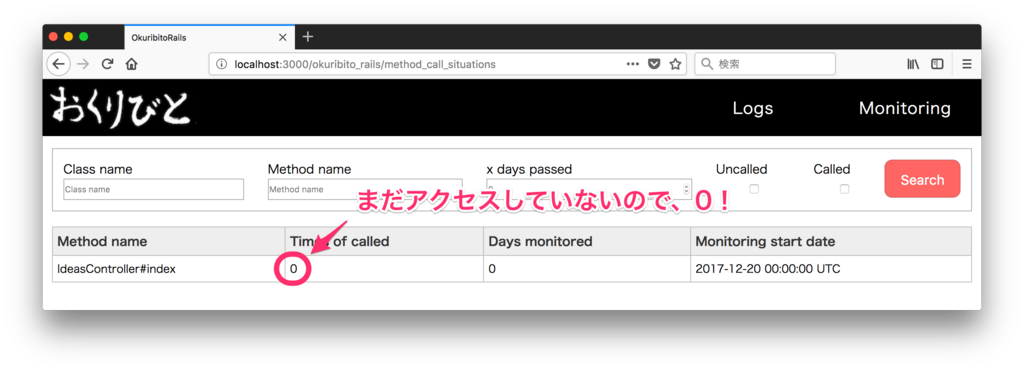Open the browser home page icon
Viewport: 1024px width, 371px height.
[131, 64]
